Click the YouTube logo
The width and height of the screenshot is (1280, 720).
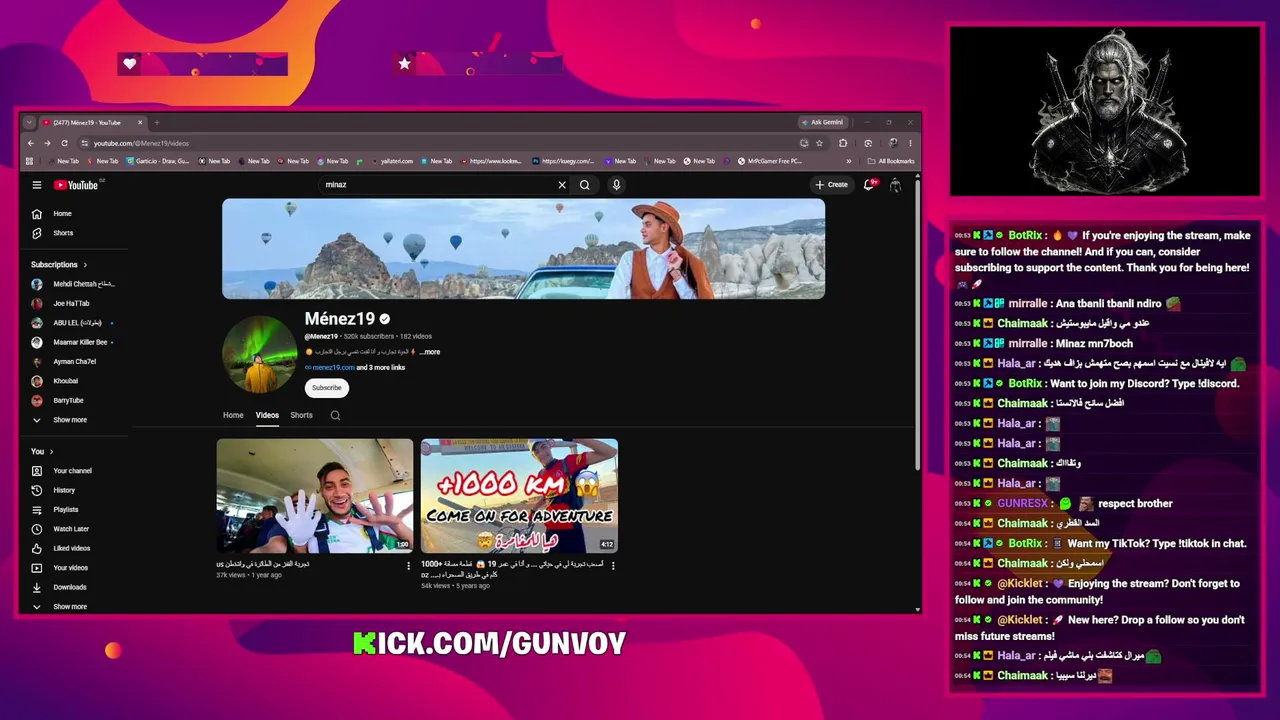[76, 185]
